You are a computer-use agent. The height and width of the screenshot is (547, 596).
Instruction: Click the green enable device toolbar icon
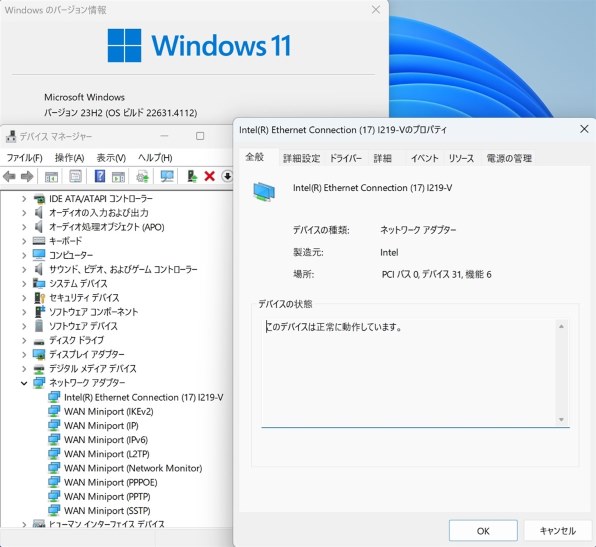[x=192, y=176]
